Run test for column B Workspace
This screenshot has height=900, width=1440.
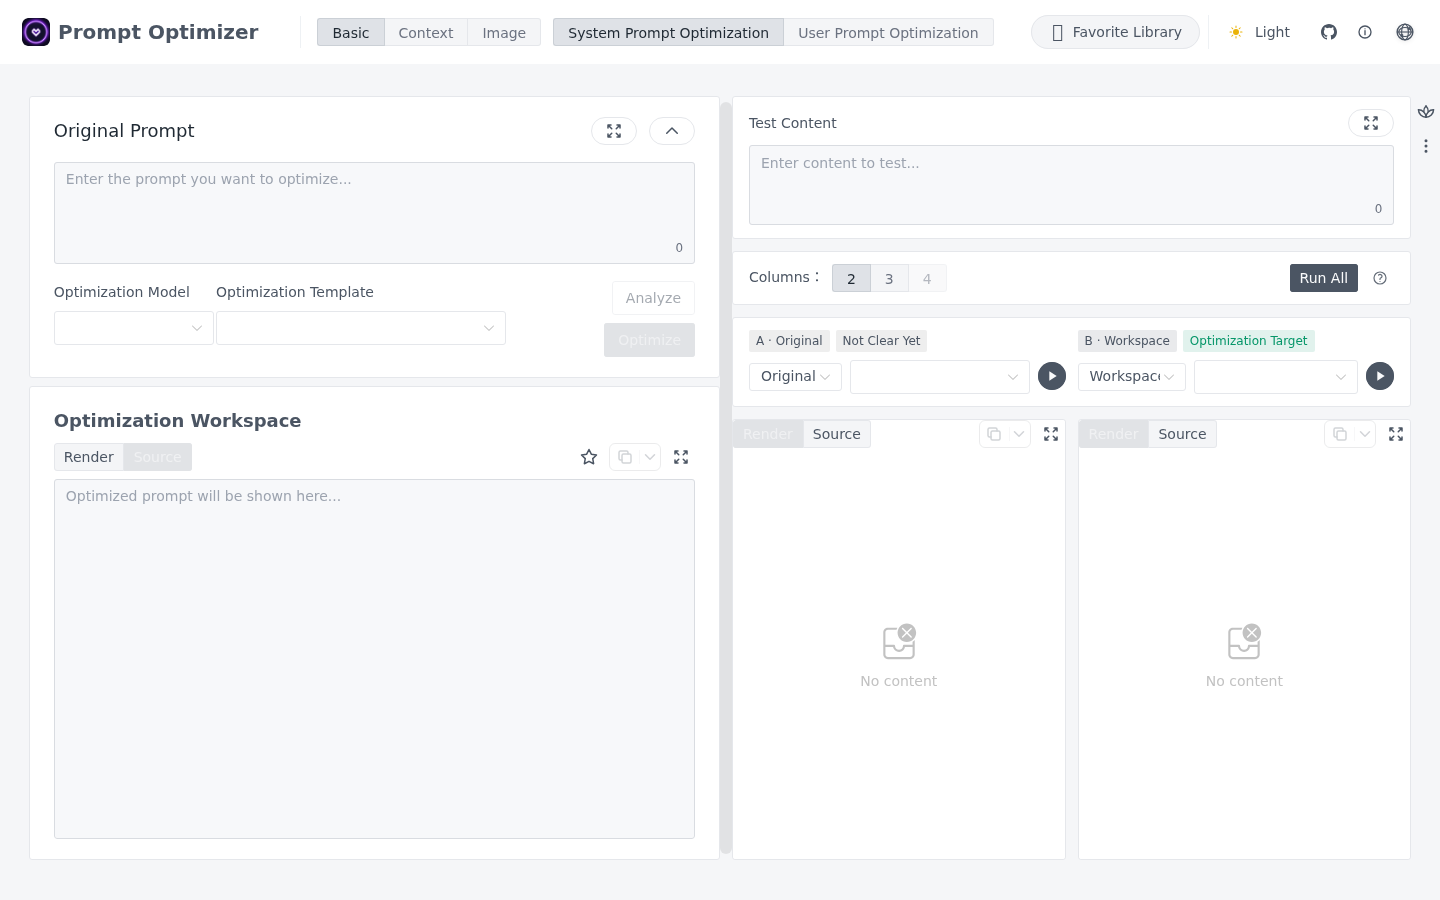1380,376
